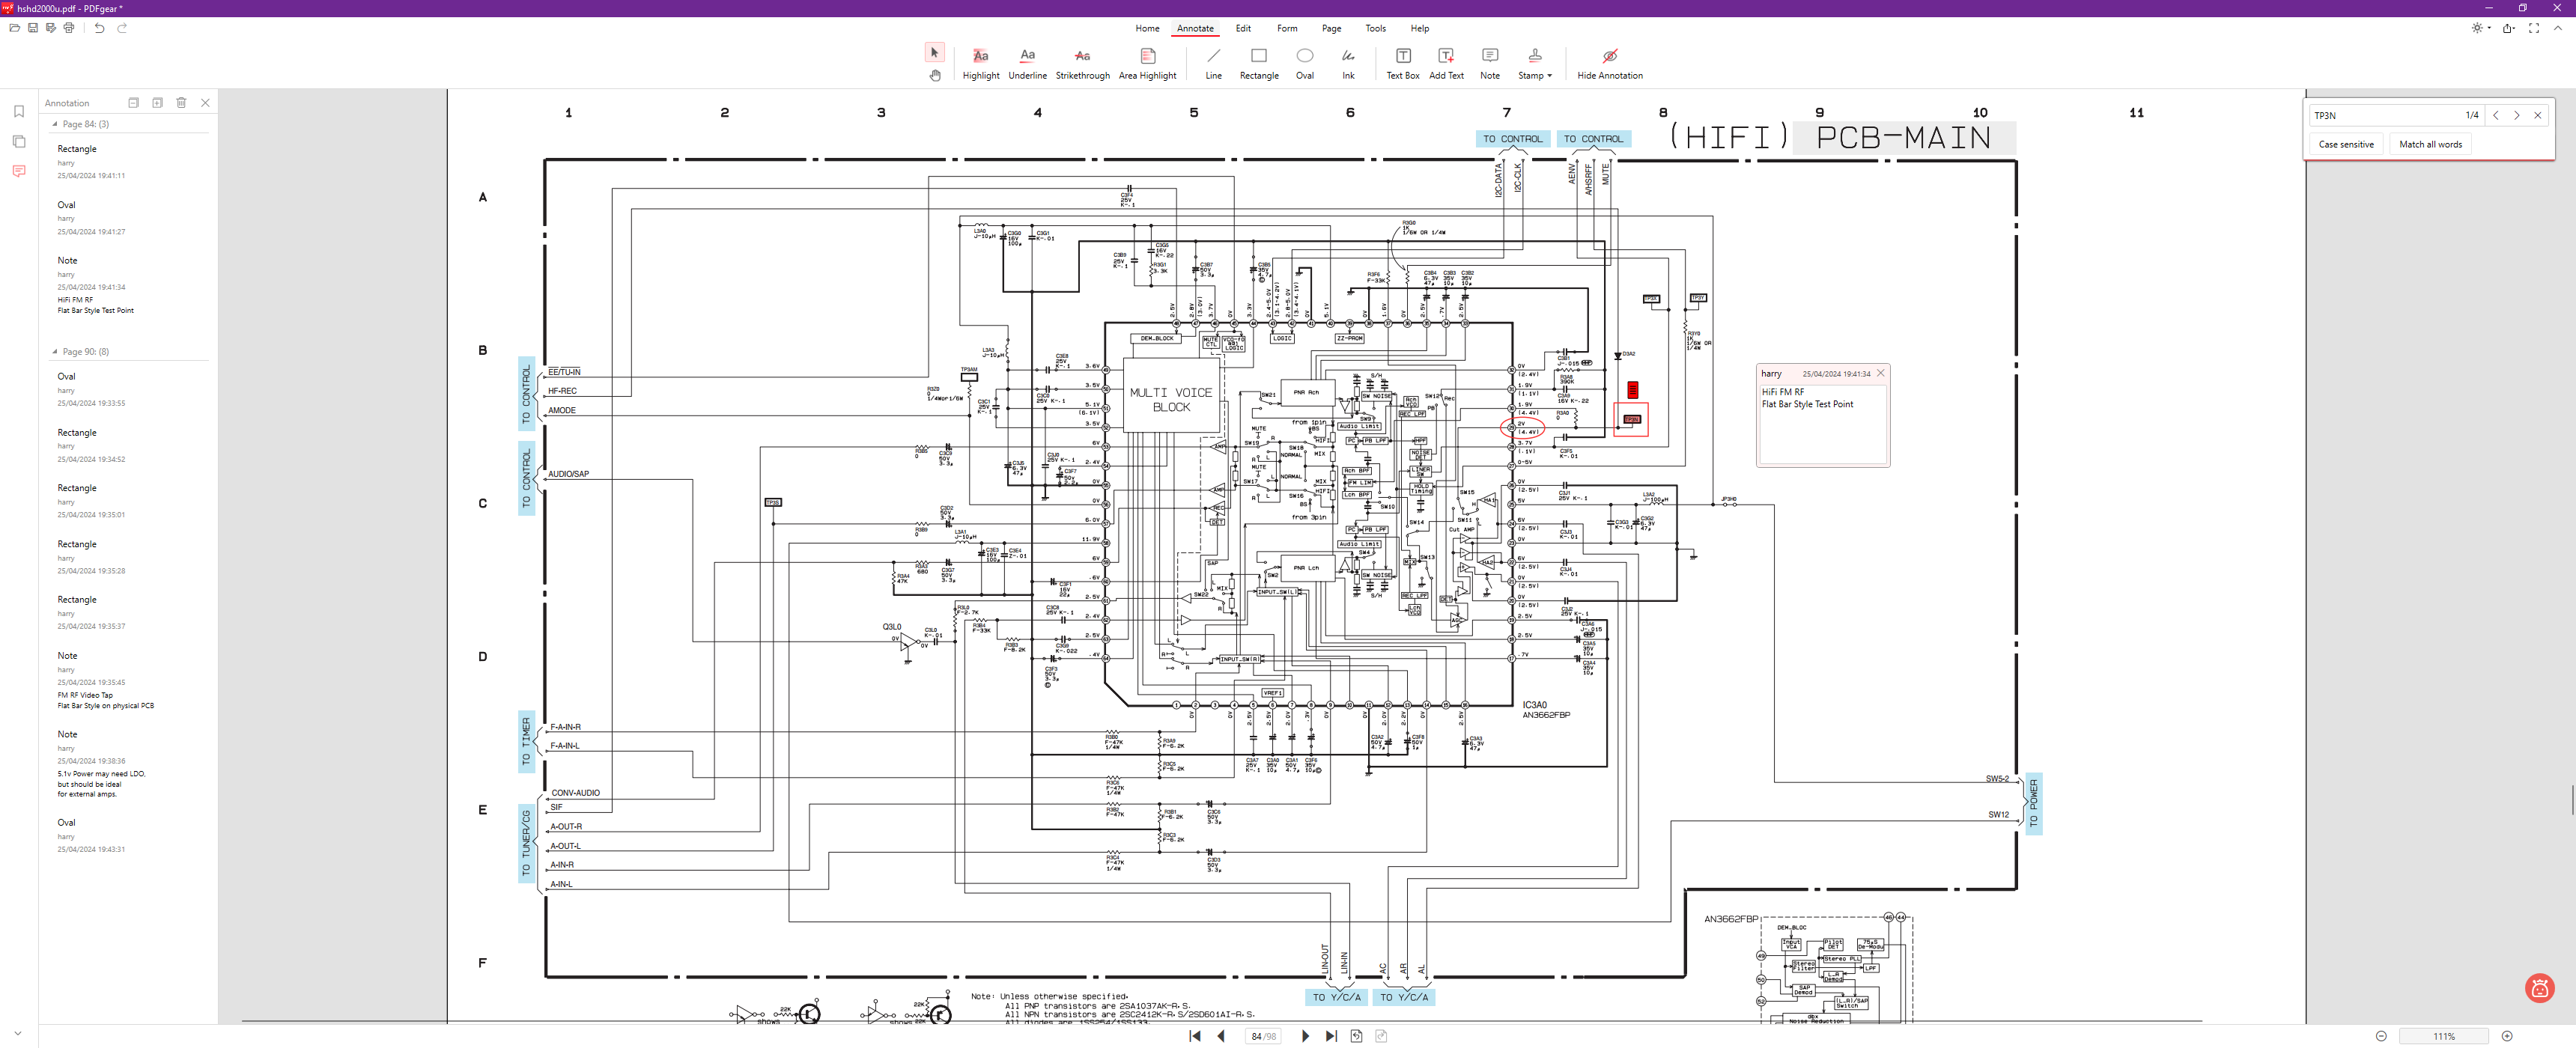
Task: Open the bookmarks sidebar panel
Action: [19, 112]
